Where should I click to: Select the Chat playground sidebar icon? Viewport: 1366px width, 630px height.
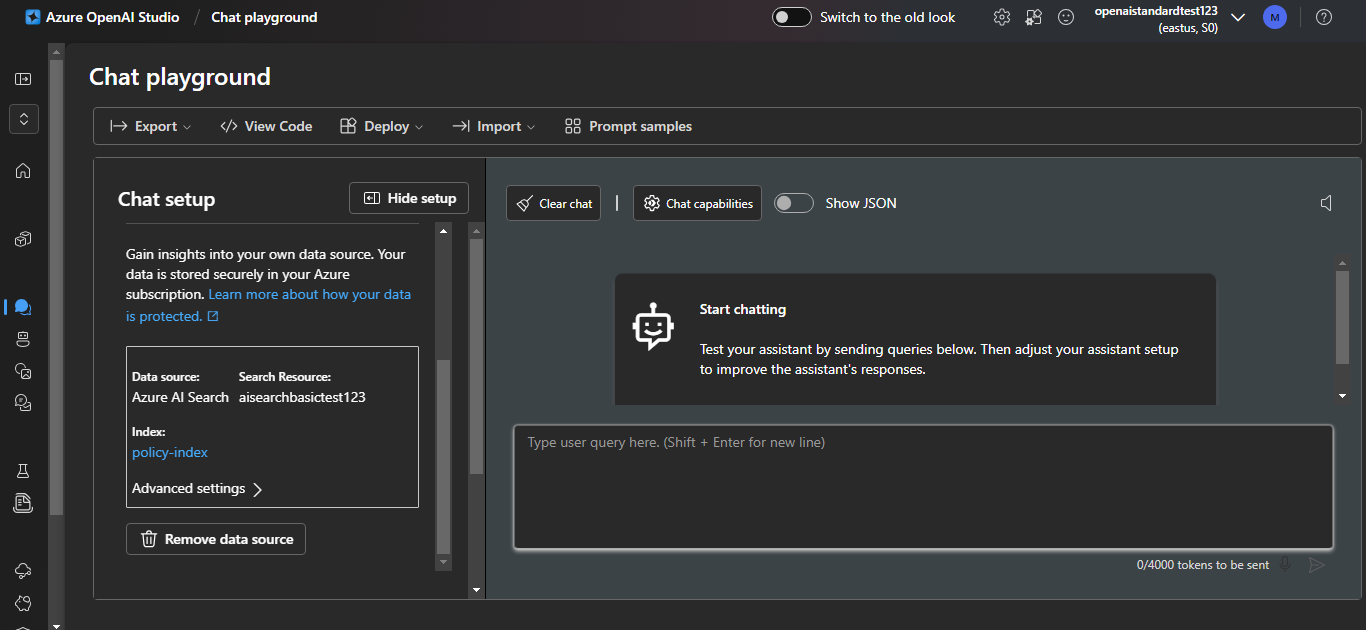point(23,307)
